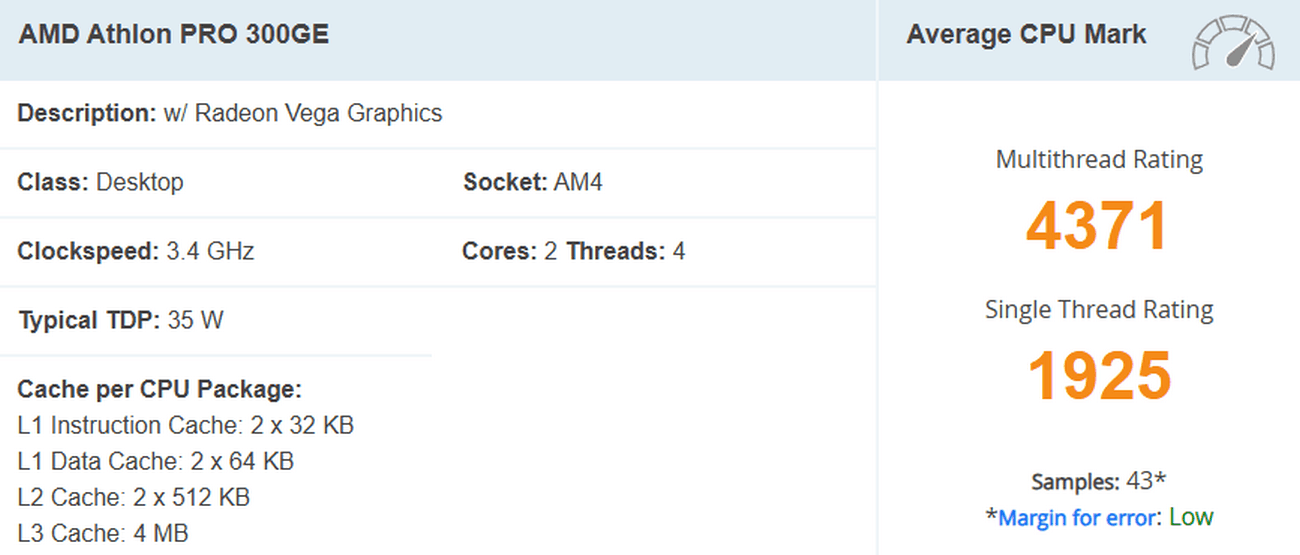Image resolution: width=1300 pixels, height=555 pixels.
Task: Click the Cache per CPU Package heading
Action: pyautogui.click(x=159, y=389)
